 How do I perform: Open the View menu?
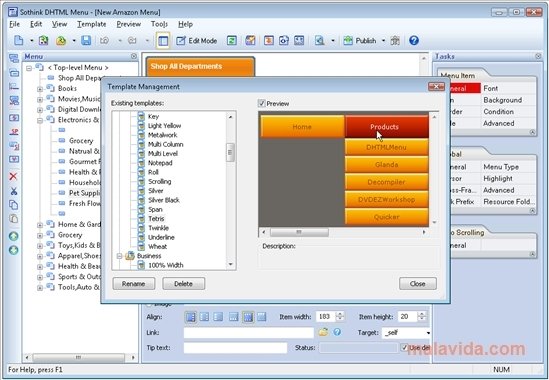(60, 24)
